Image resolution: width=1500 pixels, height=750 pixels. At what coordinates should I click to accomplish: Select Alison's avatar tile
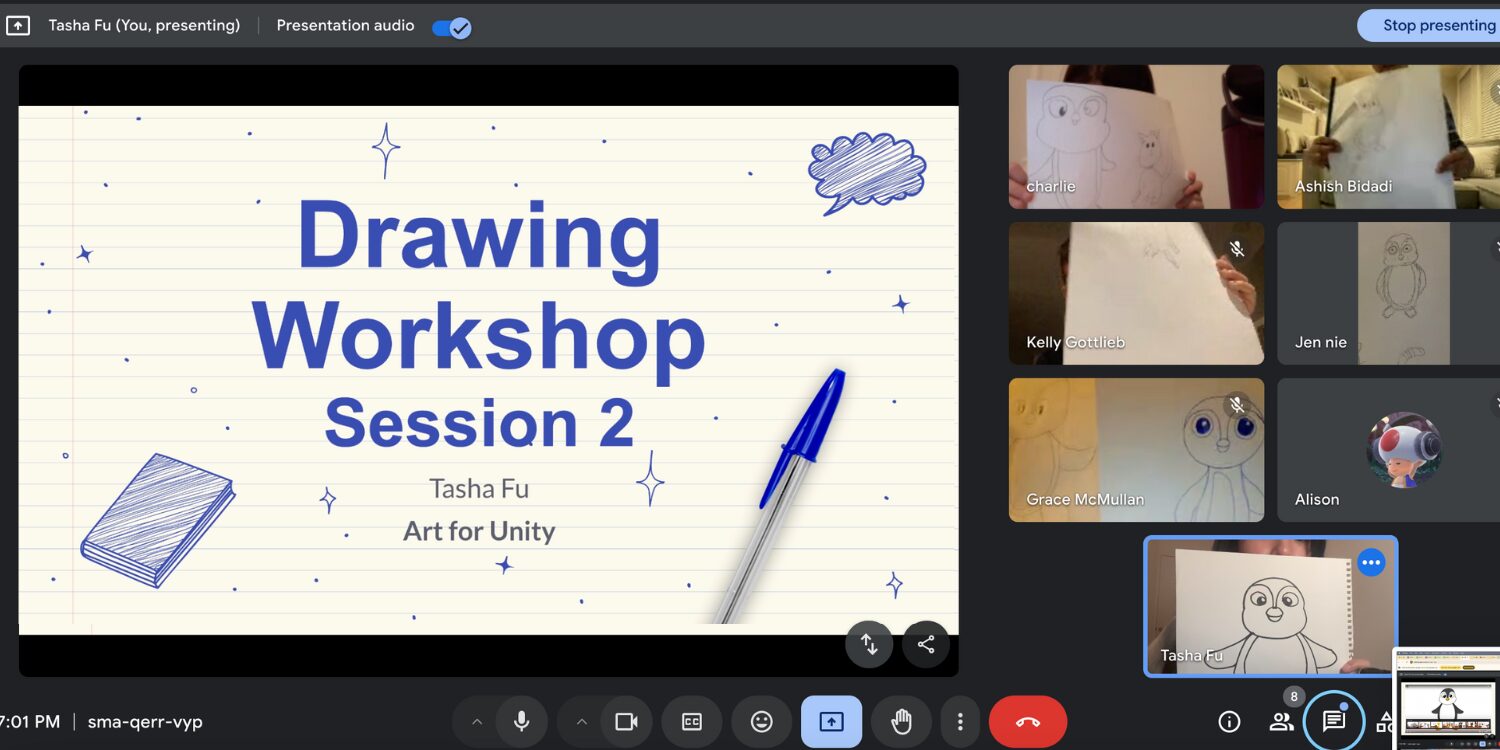tap(1388, 450)
